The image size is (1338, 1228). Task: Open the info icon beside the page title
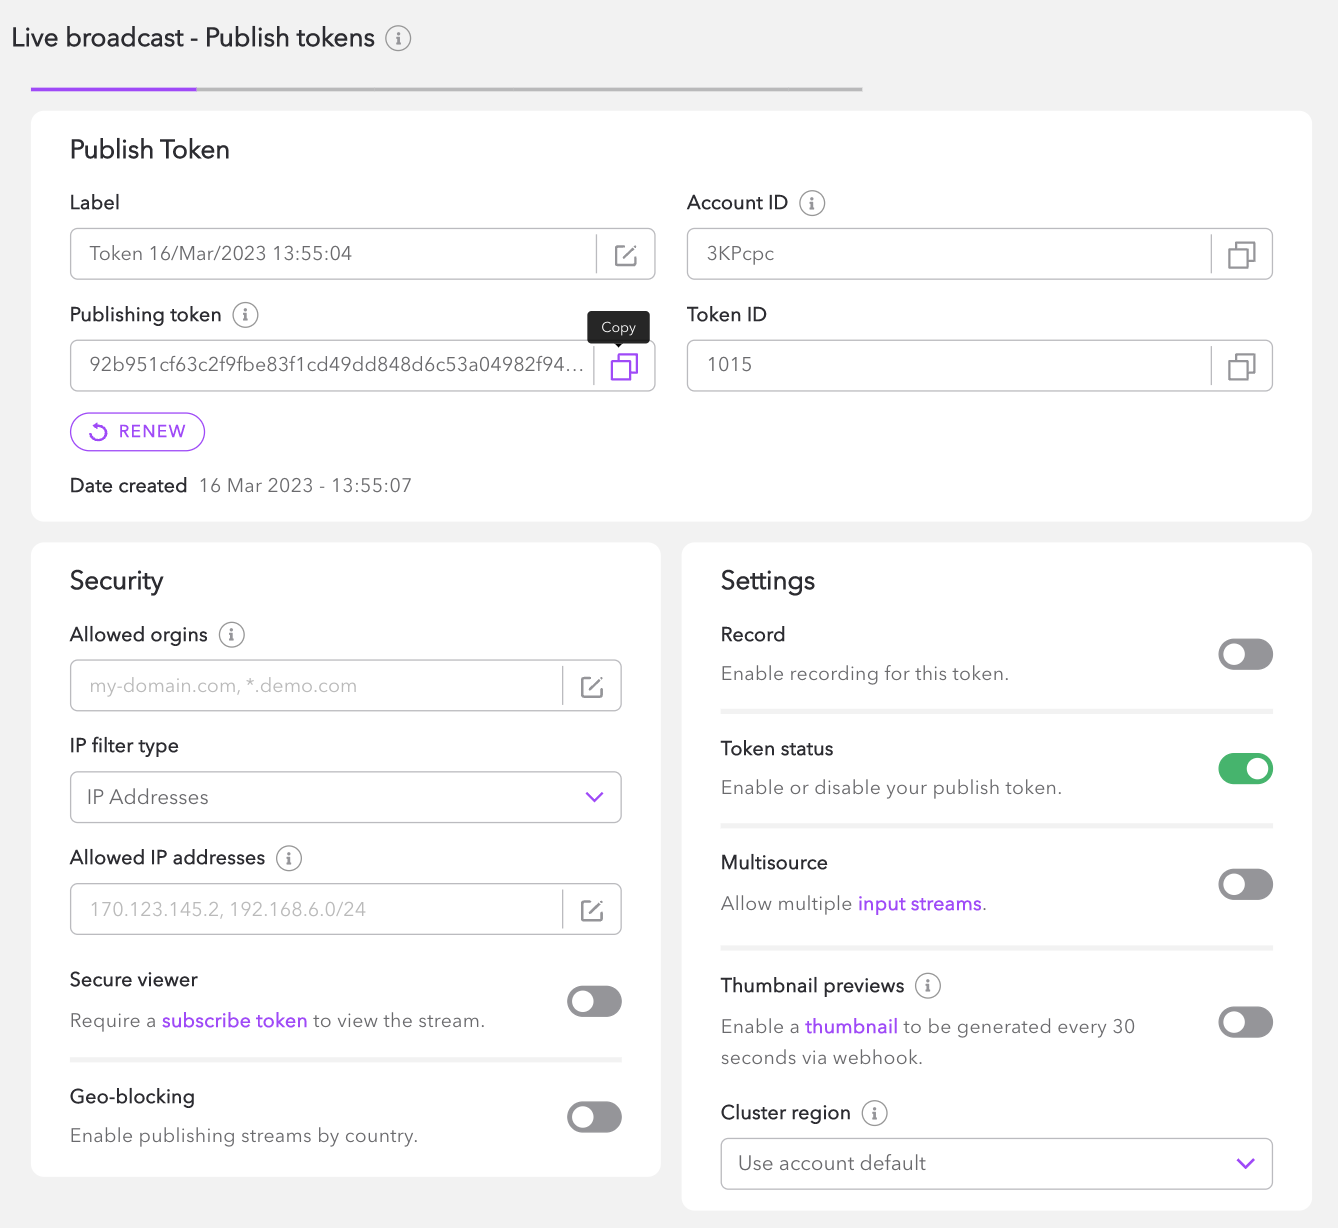tap(398, 39)
